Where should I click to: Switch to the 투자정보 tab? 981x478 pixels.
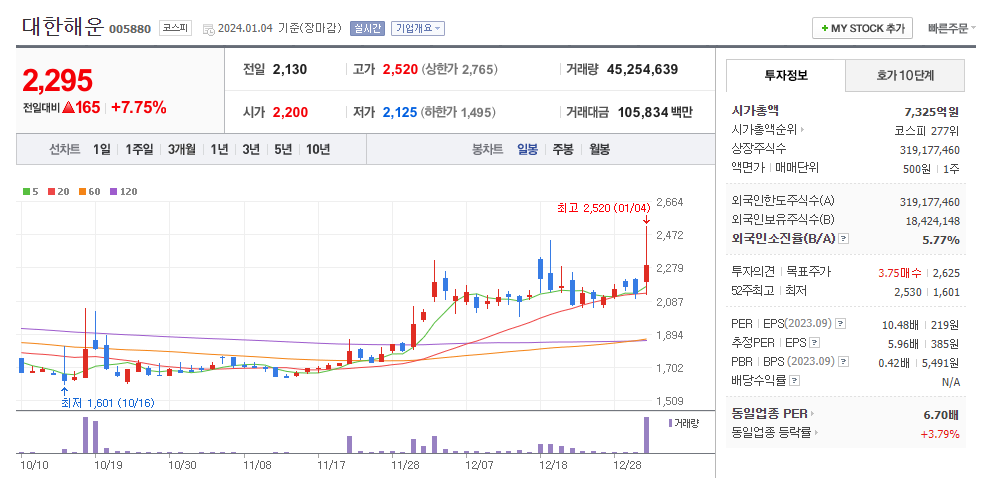[786, 76]
